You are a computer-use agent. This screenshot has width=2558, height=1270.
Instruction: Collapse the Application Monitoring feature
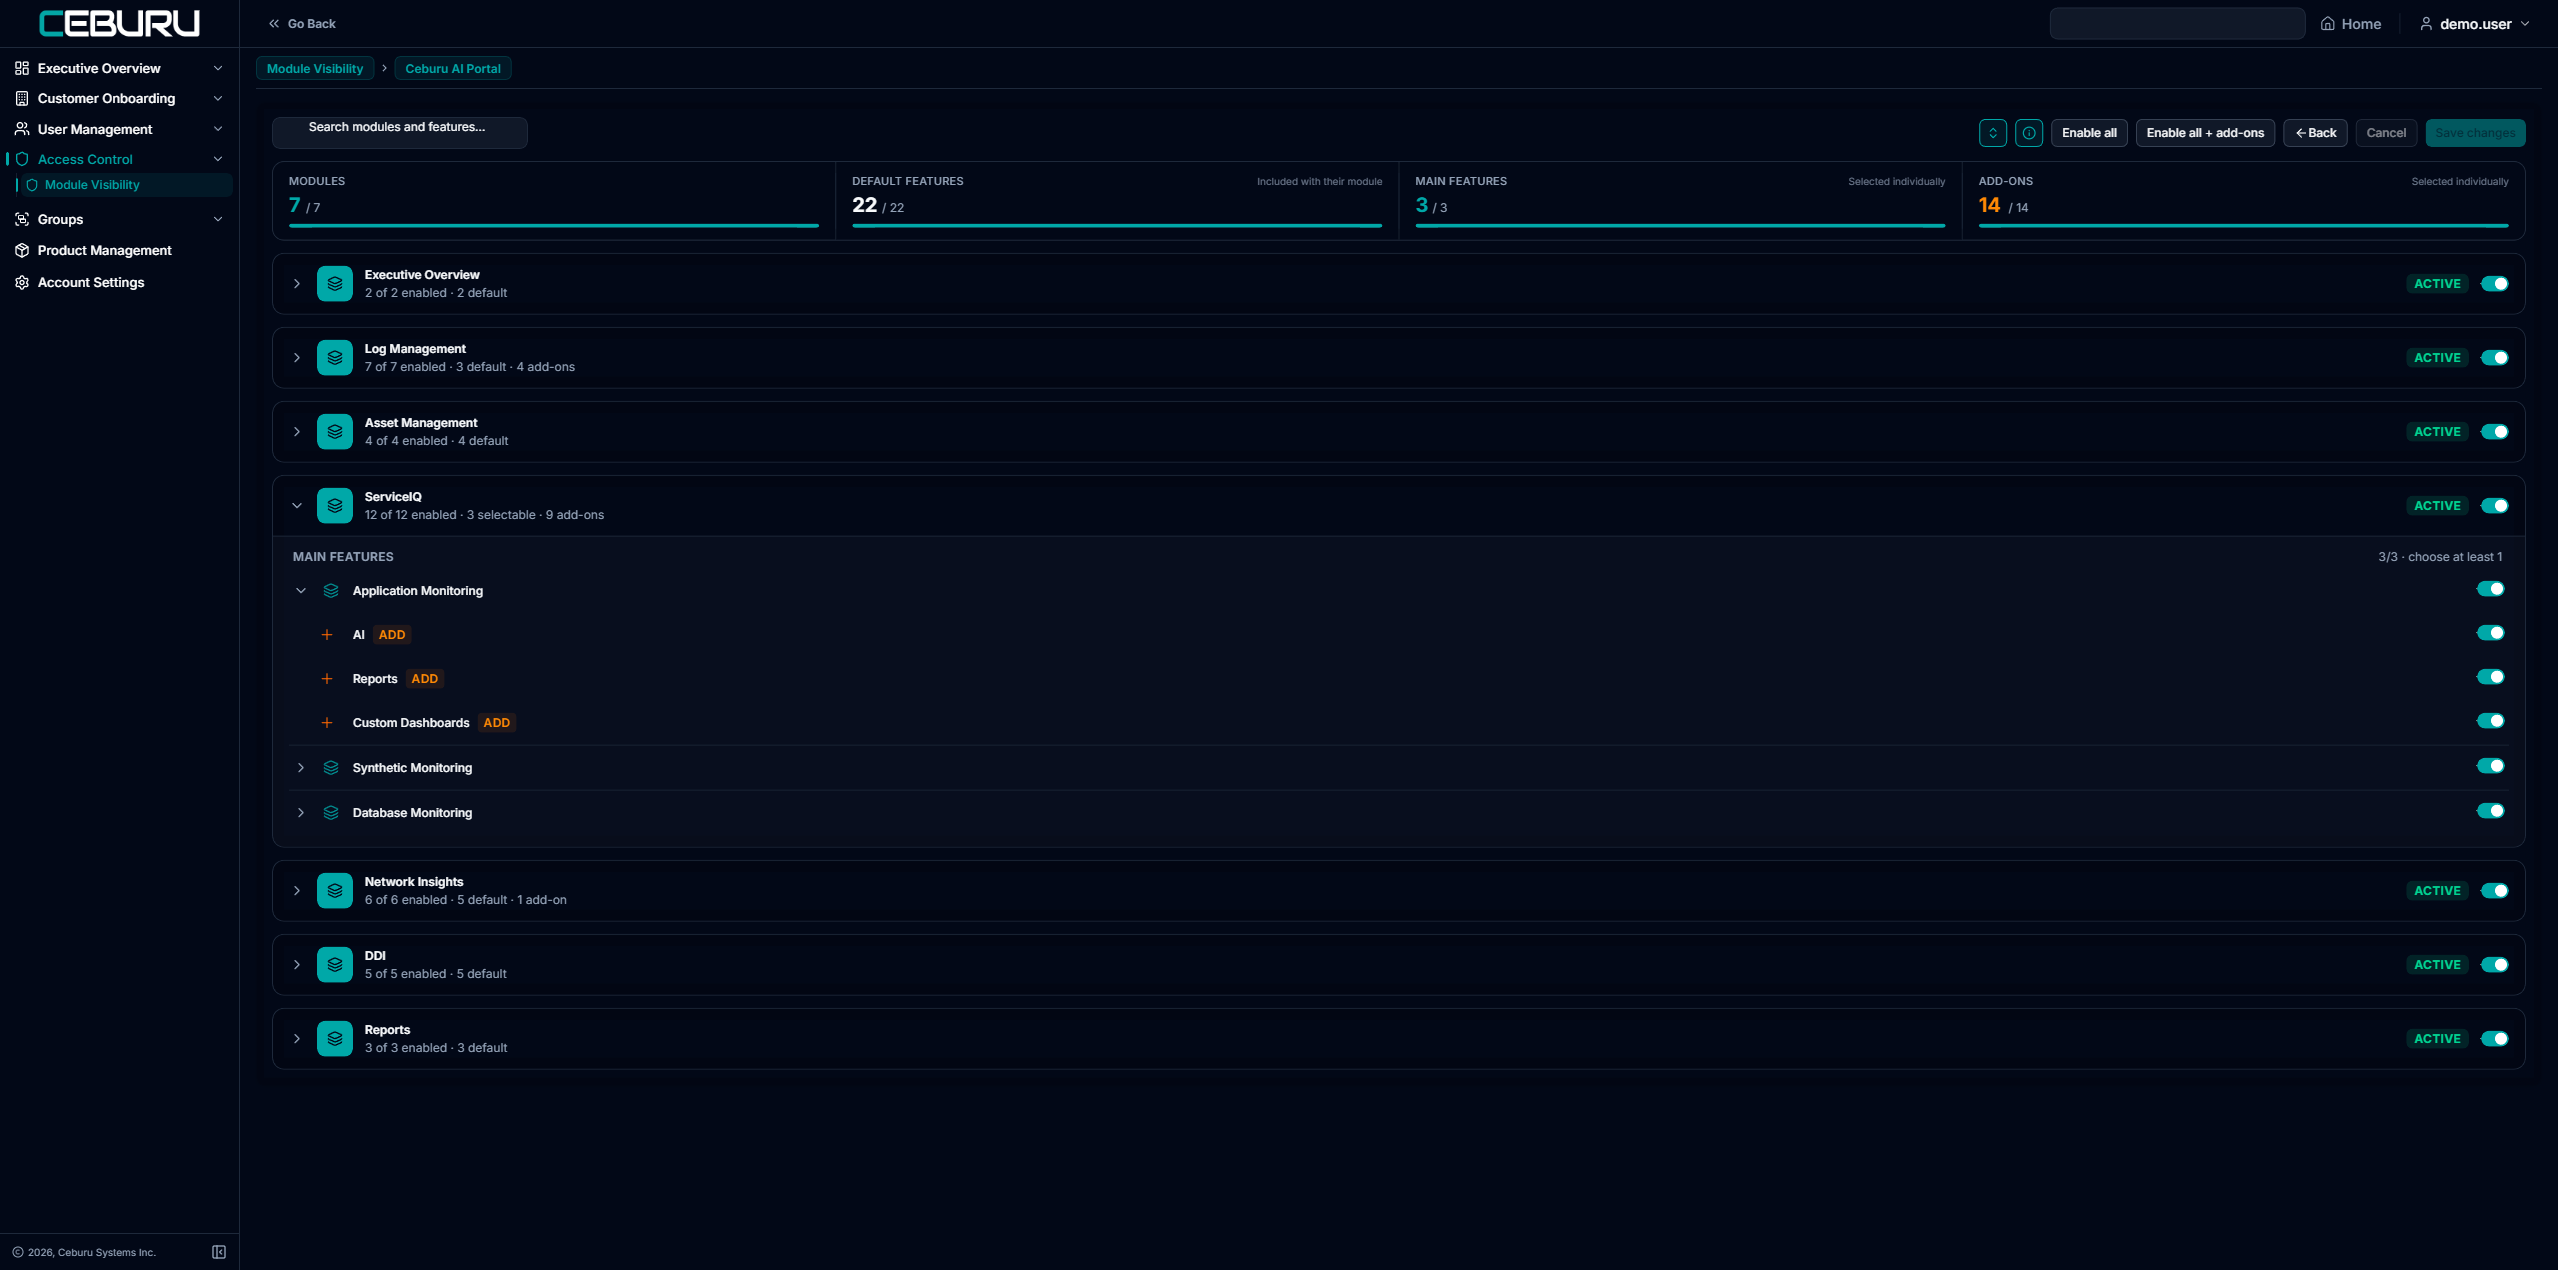coord(301,591)
